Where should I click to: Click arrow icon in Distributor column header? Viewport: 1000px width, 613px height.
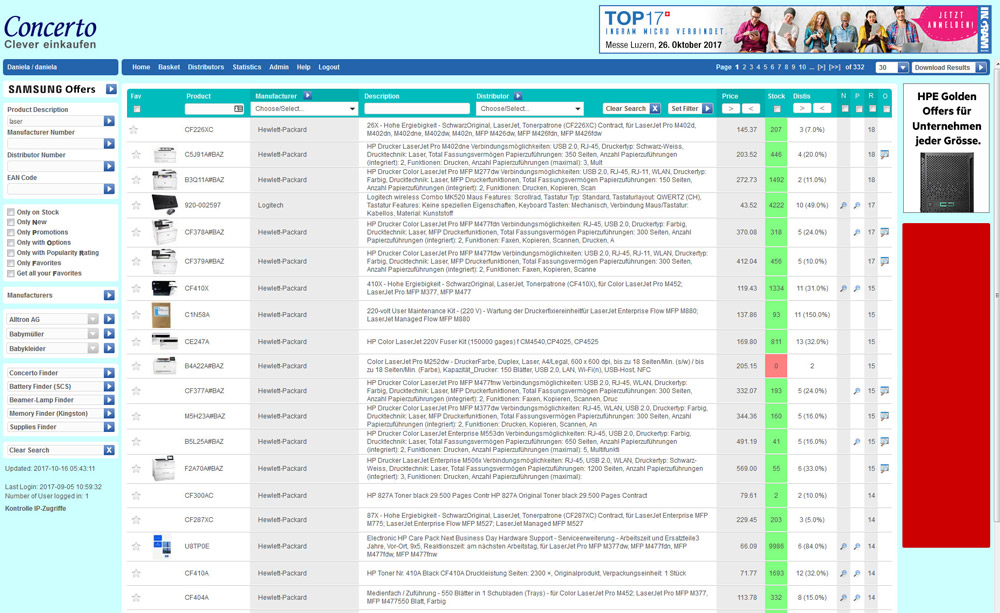(518, 96)
